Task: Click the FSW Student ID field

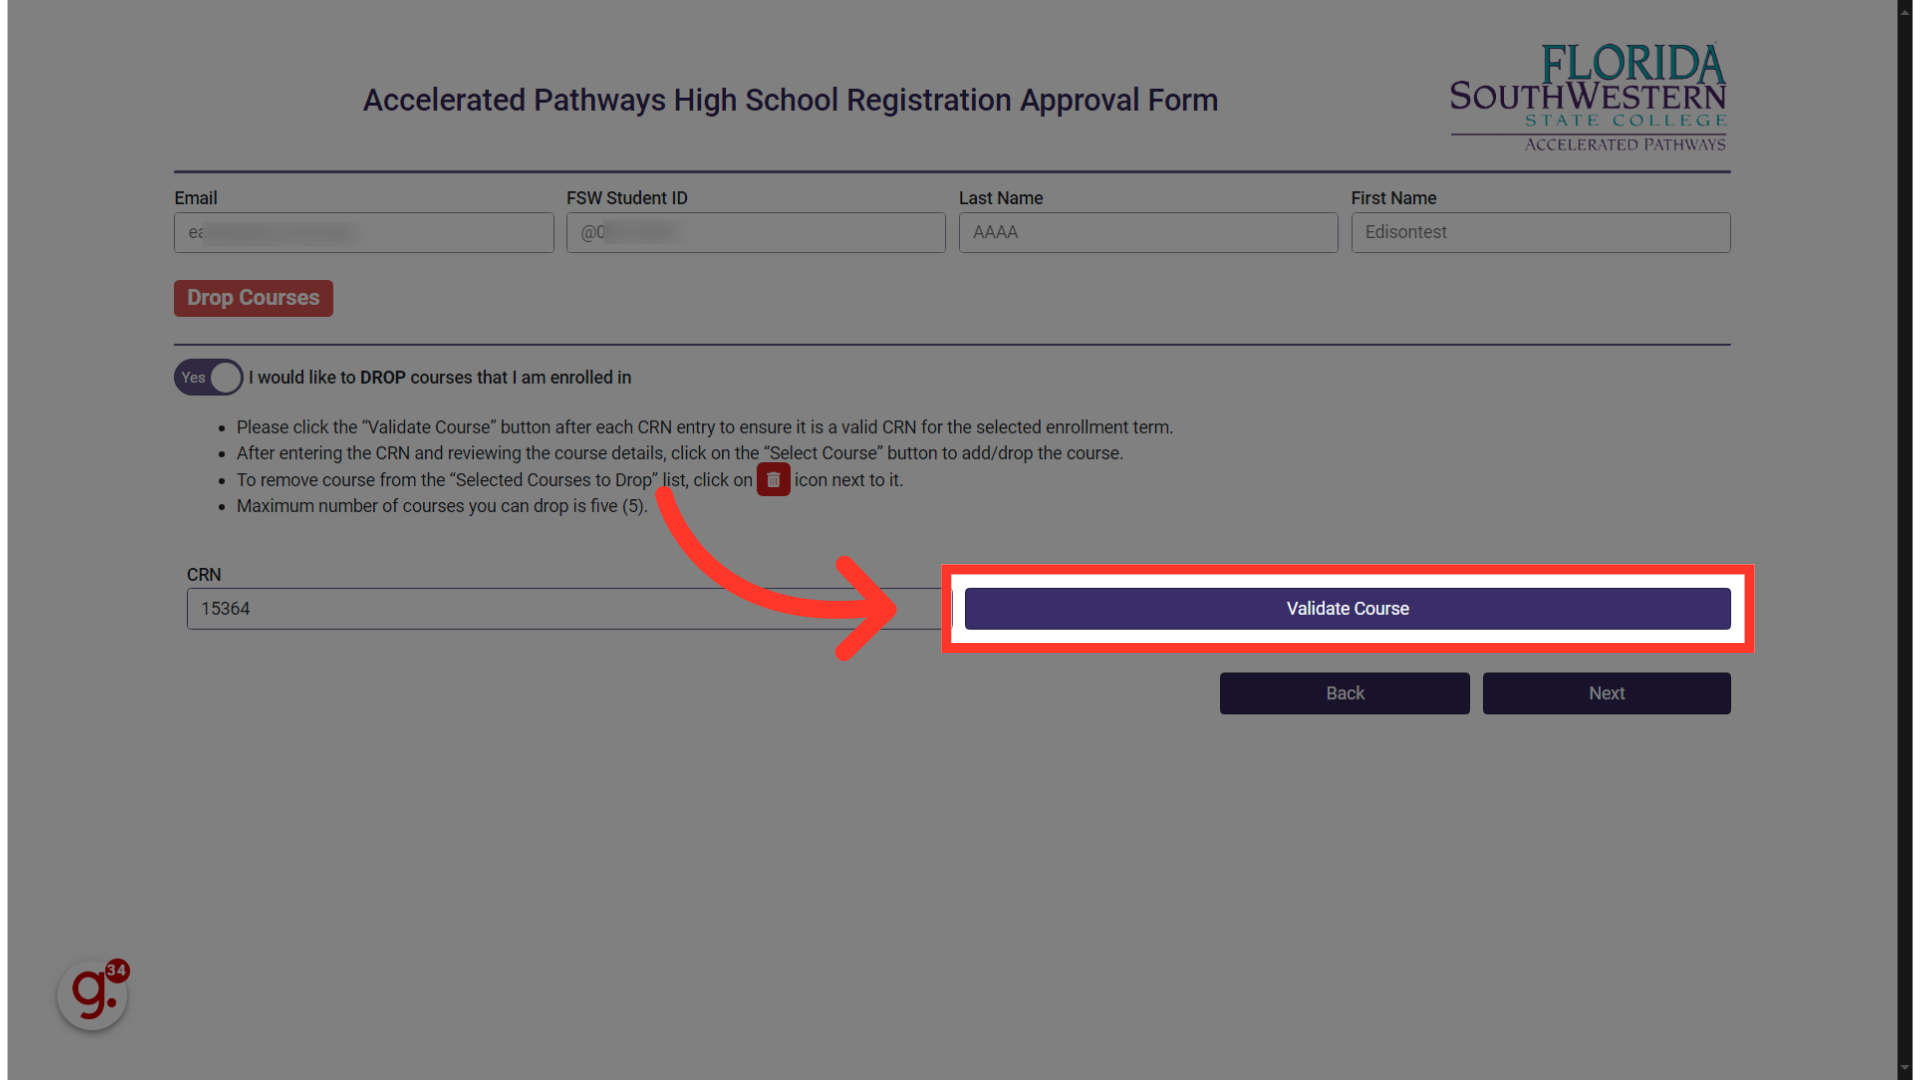Action: click(x=754, y=232)
